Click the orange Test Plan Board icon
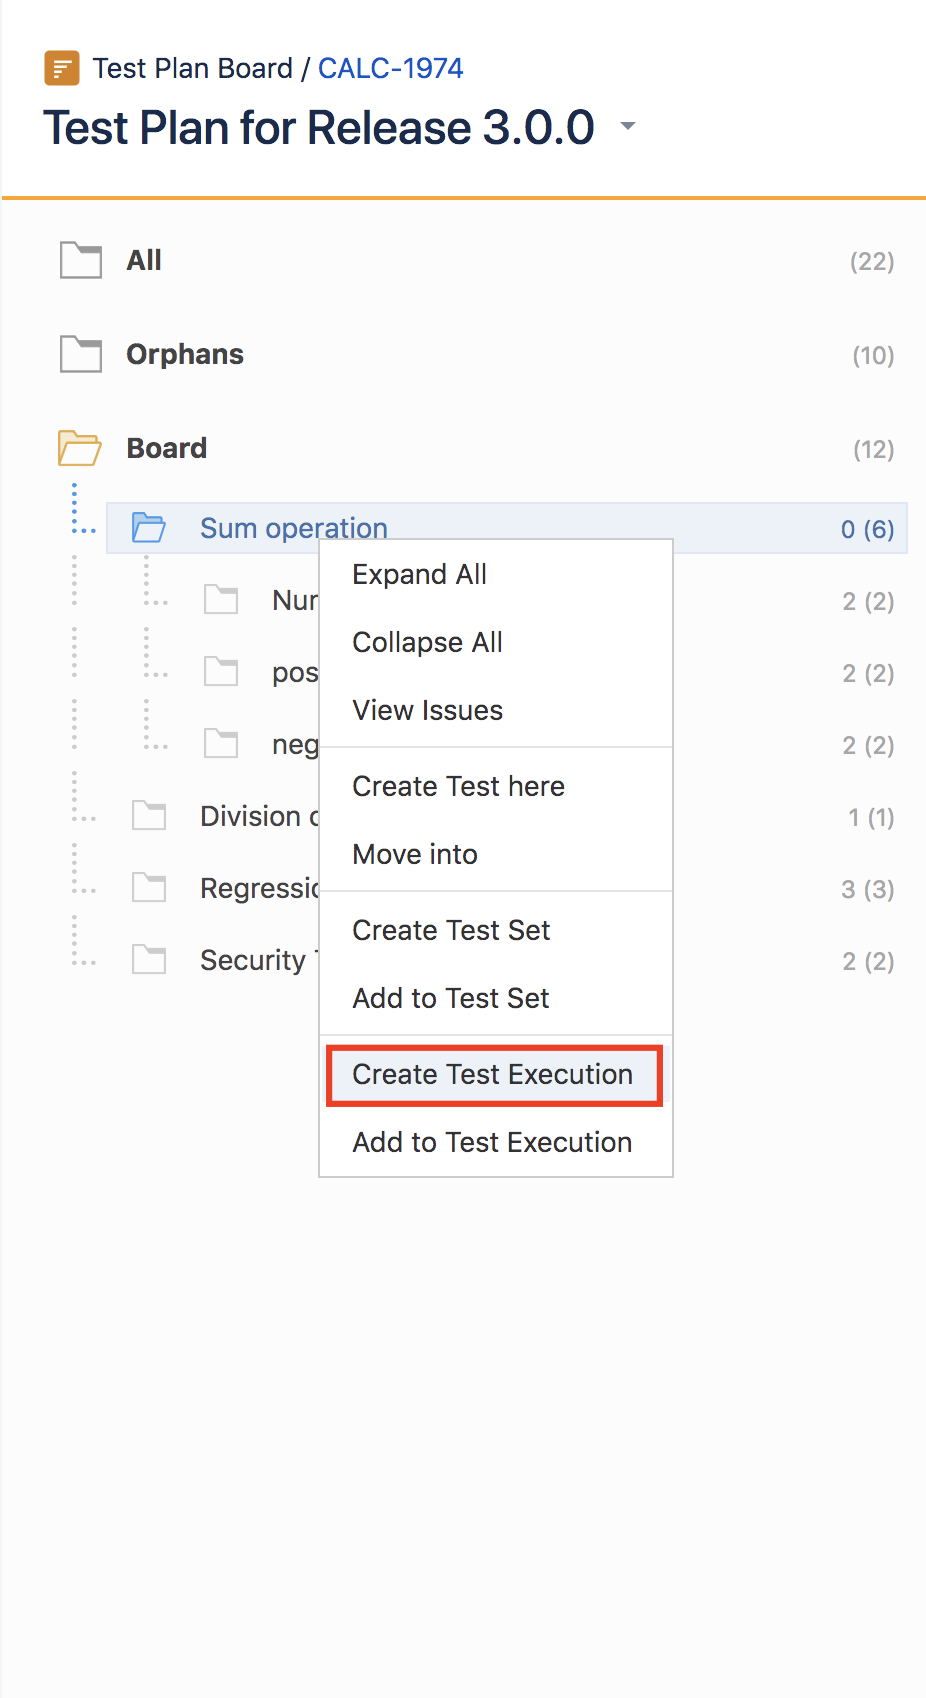The image size is (926, 1698). tap(62, 69)
